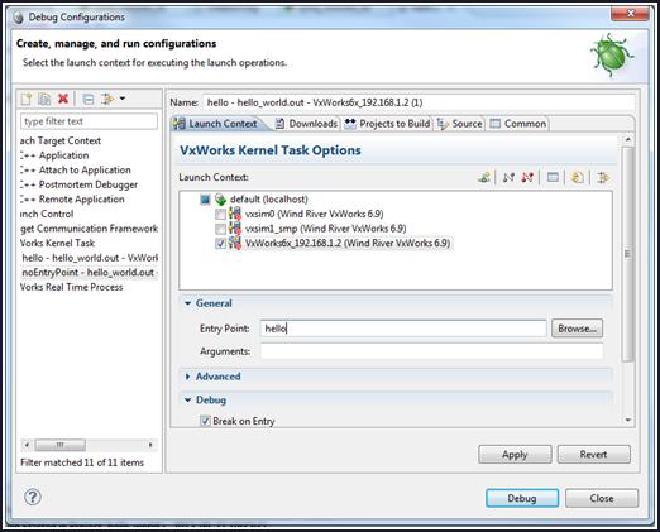Click the help question mark icon
Screen dimensions: 660x532
pos(32,497)
